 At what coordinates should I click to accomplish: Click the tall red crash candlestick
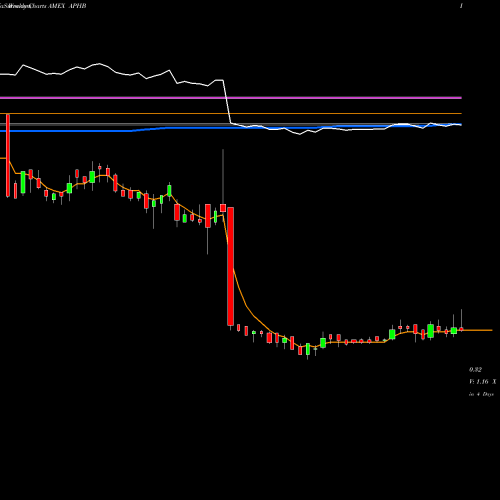pos(230,266)
